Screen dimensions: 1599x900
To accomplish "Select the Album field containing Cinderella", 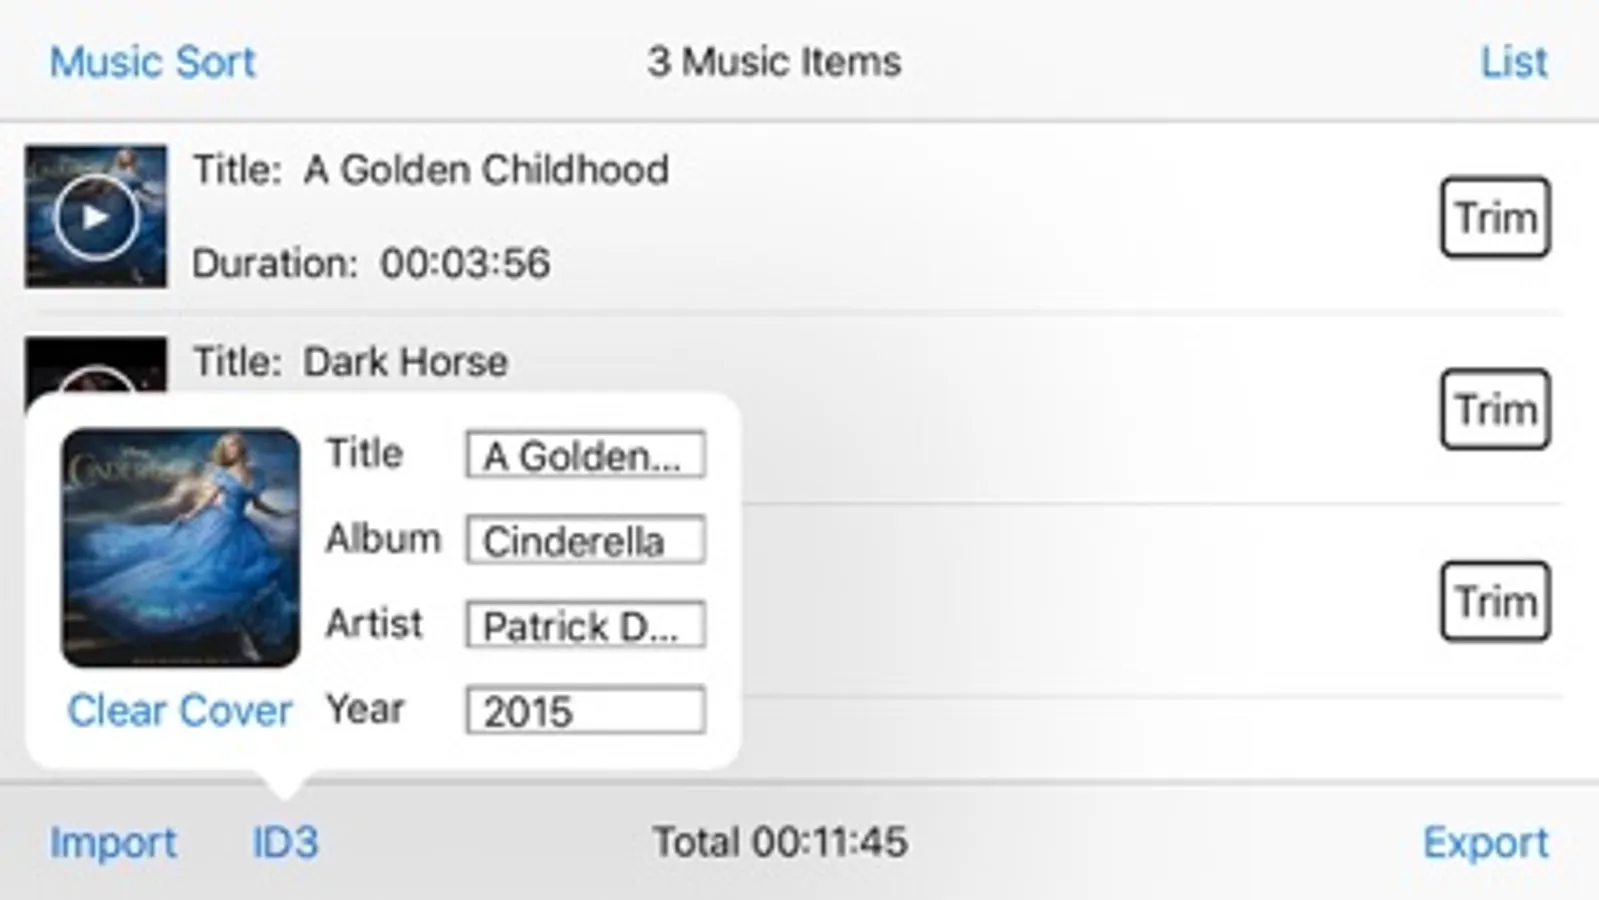I will (585, 541).
